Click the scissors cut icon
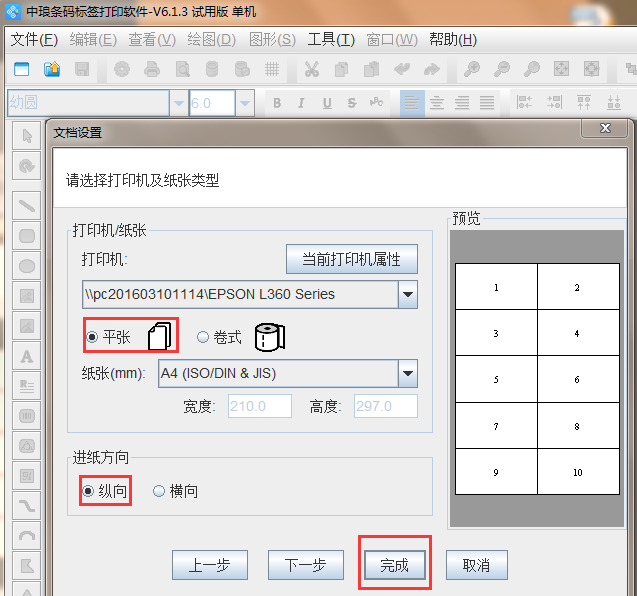This screenshot has height=596, width=637. tap(311, 69)
